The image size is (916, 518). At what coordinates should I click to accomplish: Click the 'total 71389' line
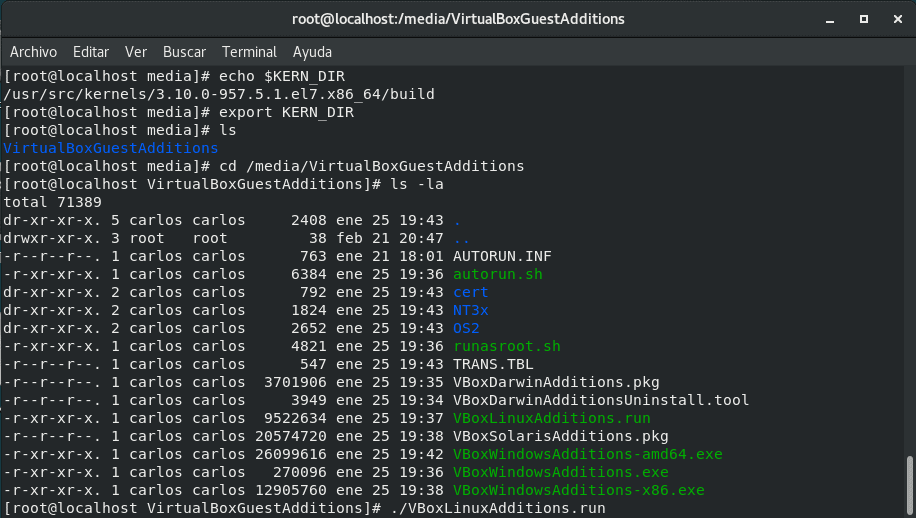(53, 203)
